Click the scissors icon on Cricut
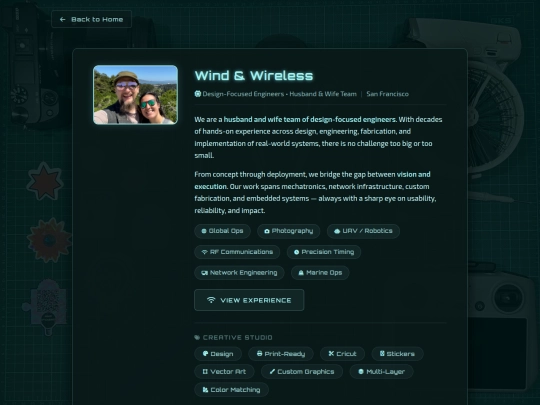Viewport: 540px width, 405px height. coord(331,353)
